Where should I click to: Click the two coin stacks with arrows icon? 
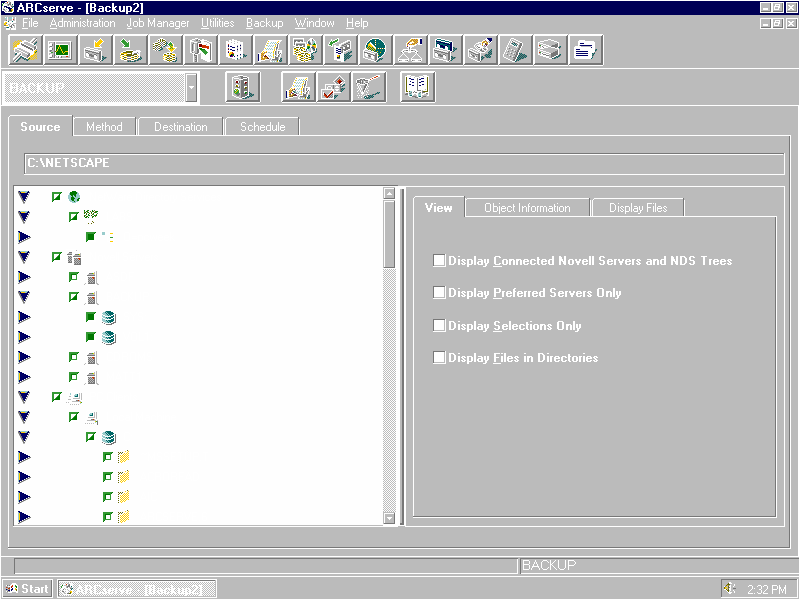point(166,50)
